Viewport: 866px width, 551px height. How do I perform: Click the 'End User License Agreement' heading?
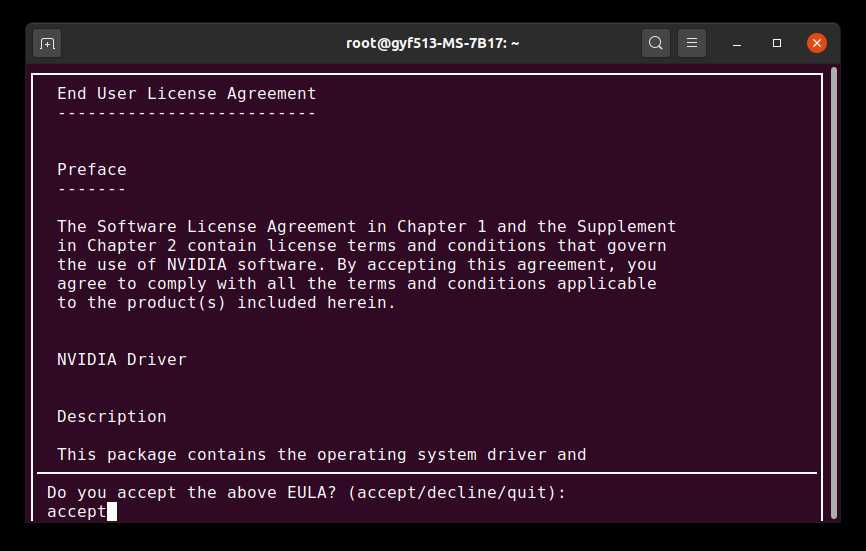(x=187, y=94)
